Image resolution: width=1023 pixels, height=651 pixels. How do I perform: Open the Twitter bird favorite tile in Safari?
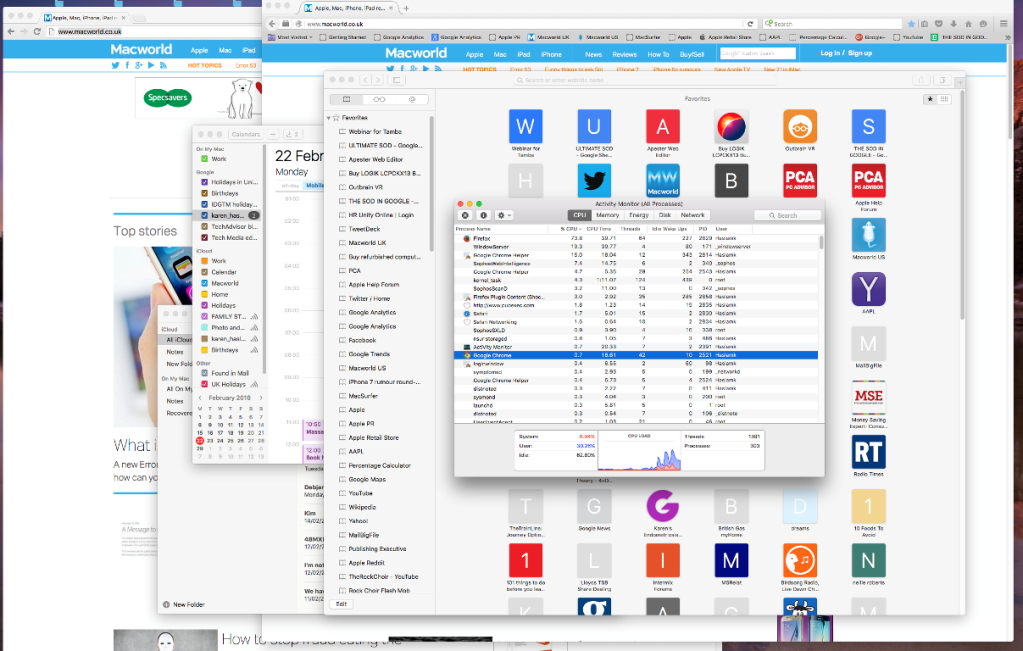pyautogui.click(x=594, y=181)
